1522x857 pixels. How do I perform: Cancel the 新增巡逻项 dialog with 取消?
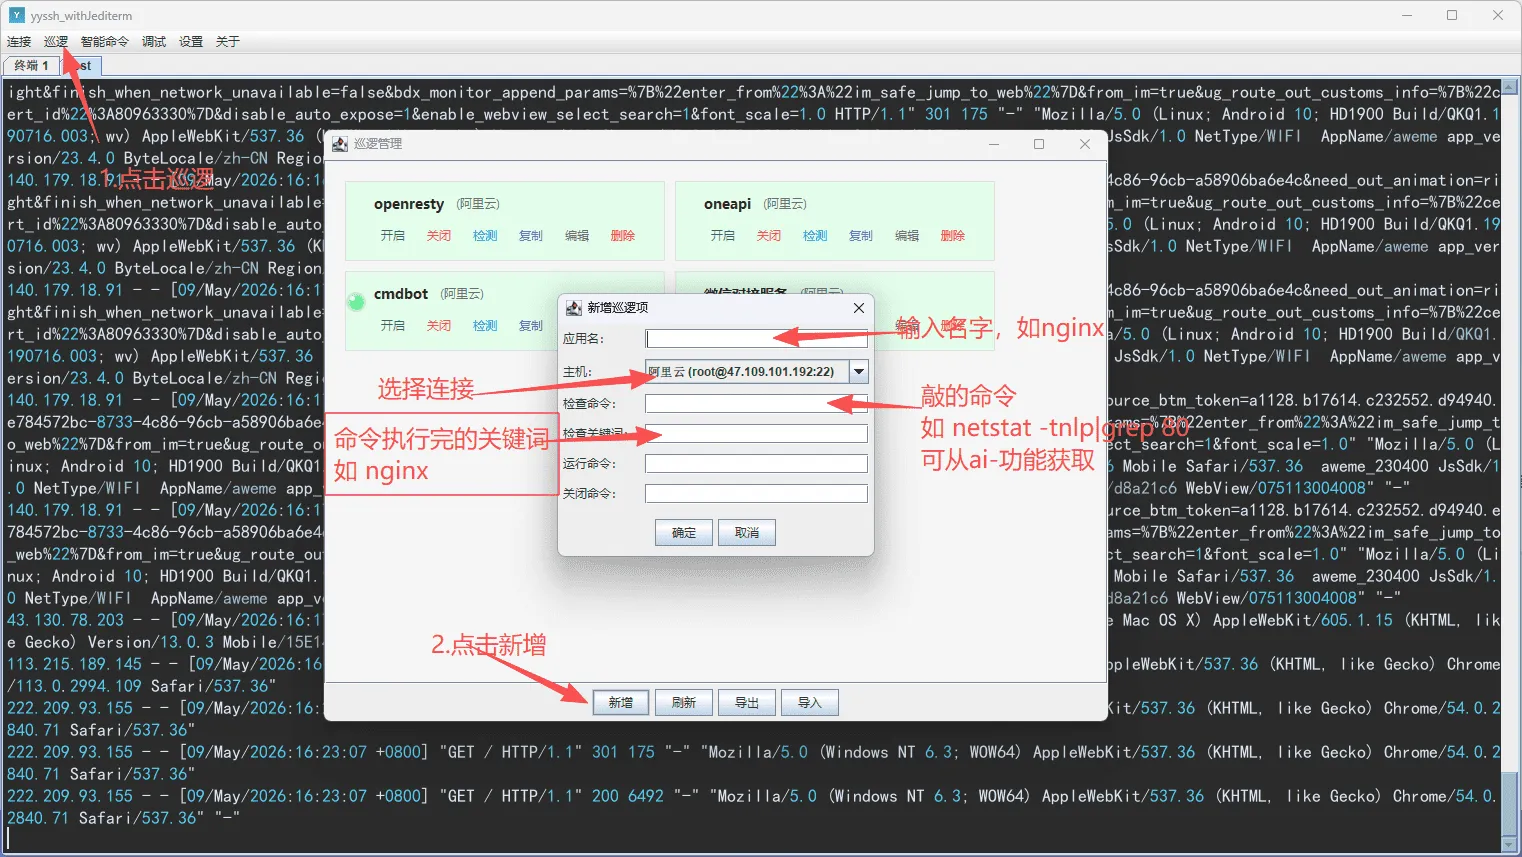click(747, 533)
